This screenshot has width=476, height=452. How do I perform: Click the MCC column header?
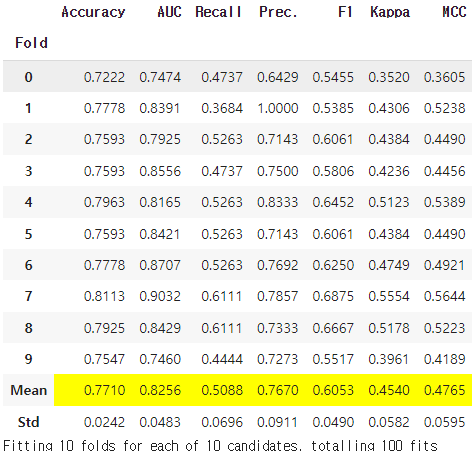(454, 12)
